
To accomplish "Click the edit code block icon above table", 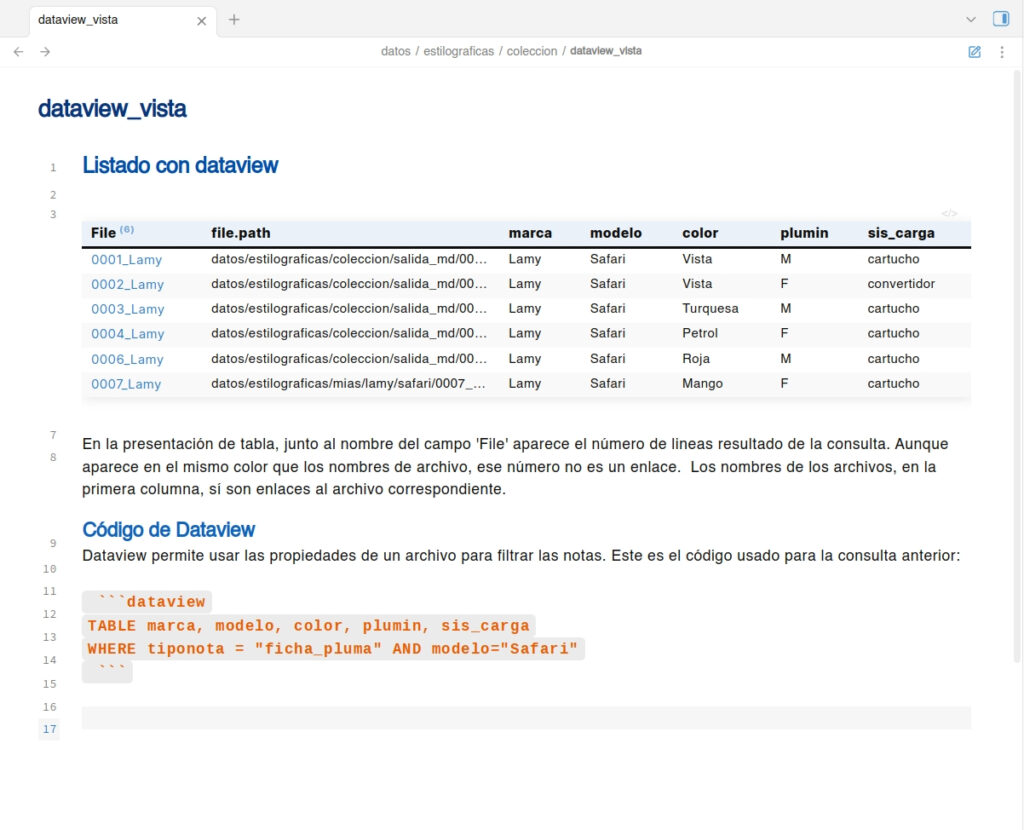I will pyautogui.click(x=949, y=213).
